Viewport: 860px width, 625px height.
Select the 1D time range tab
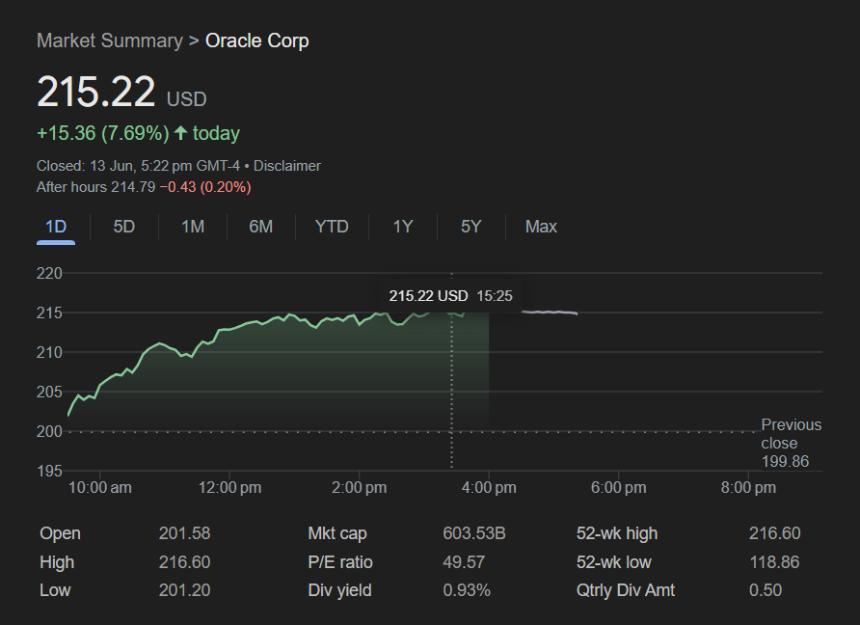[56, 227]
